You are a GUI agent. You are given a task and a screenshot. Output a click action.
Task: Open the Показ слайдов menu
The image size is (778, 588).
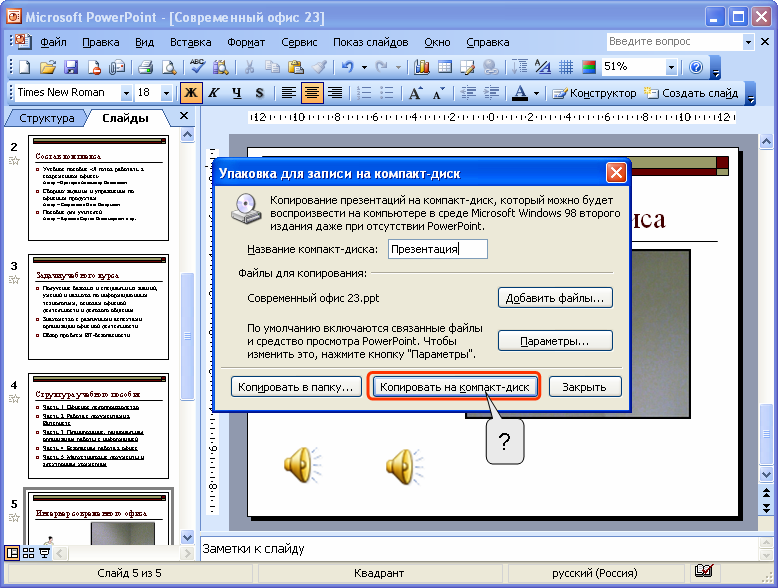(x=370, y=42)
